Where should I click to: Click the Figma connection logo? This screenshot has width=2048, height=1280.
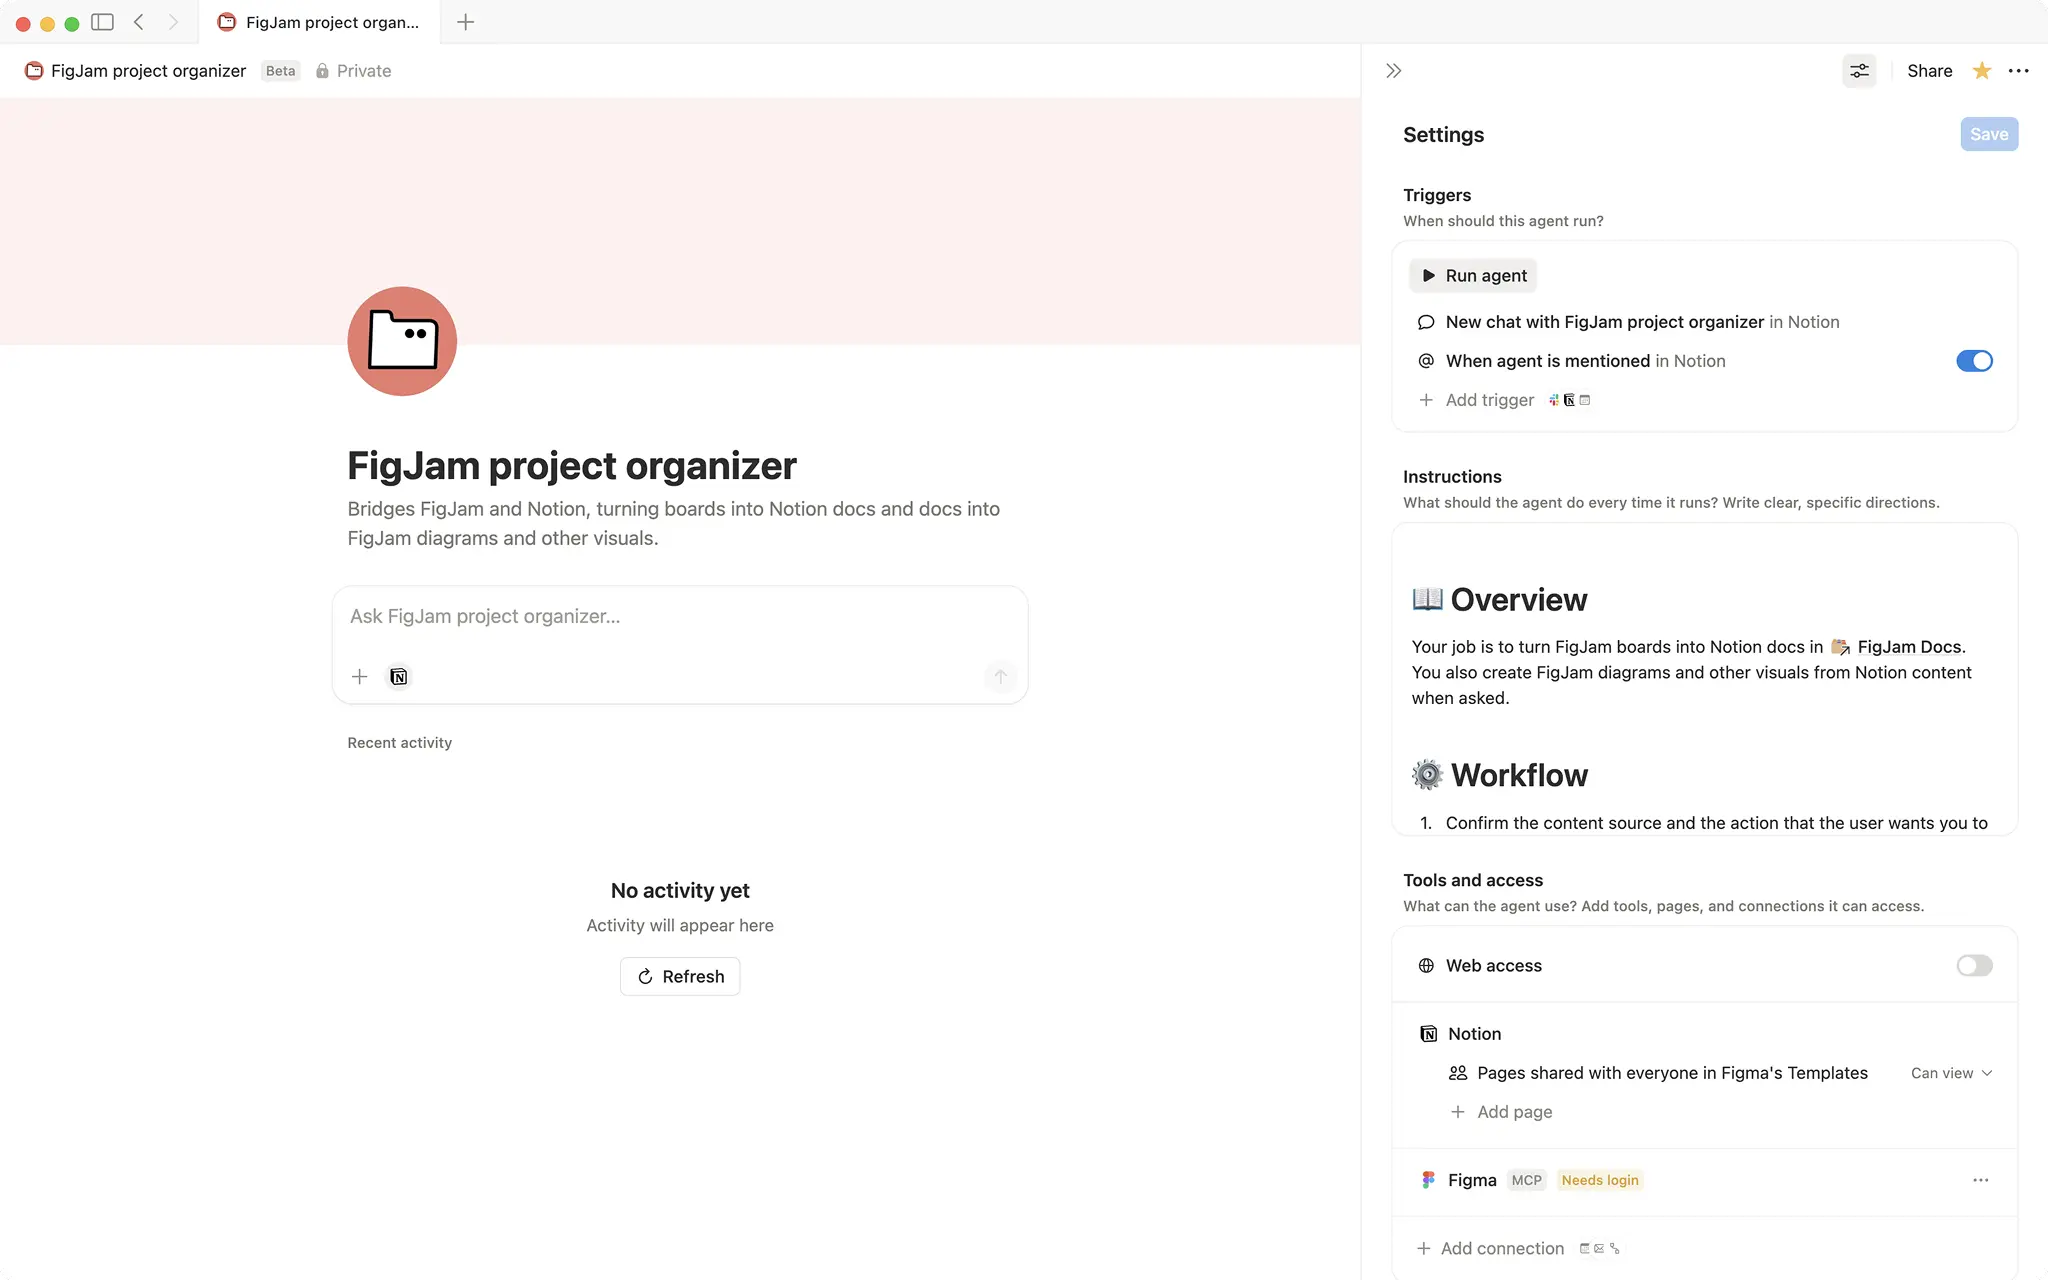tap(1428, 1180)
